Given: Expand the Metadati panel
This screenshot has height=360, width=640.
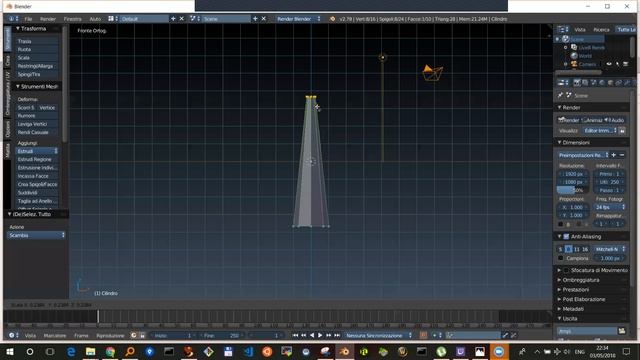Looking at the screenshot, I should (560, 309).
